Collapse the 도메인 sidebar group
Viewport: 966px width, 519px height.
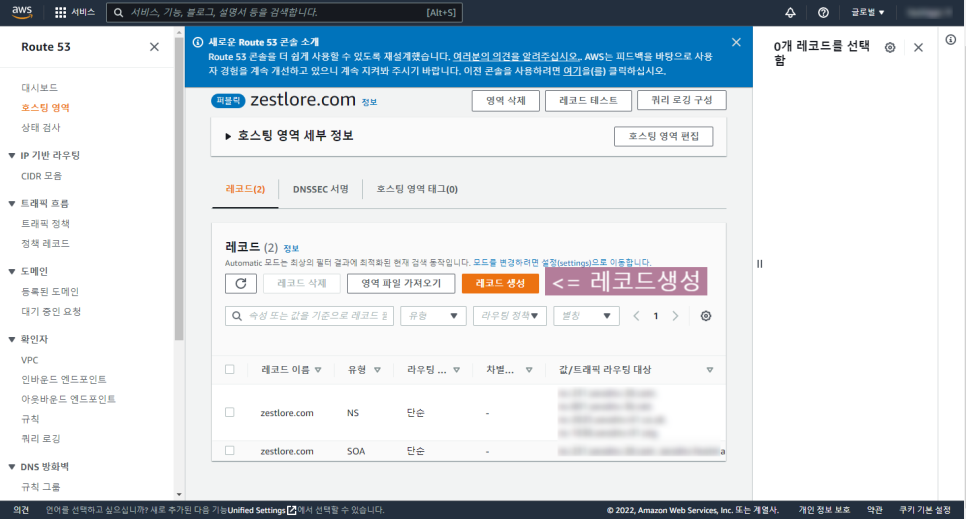click(x=12, y=271)
